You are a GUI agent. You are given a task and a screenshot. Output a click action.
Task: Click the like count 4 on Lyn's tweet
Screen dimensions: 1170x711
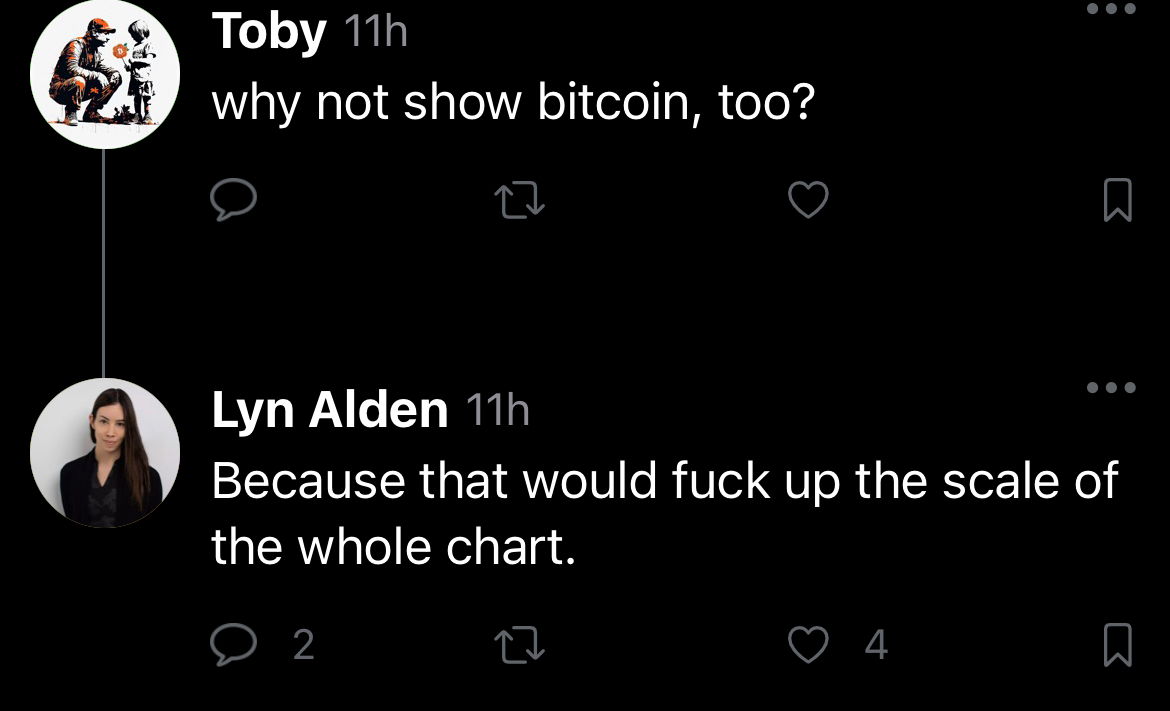pos(876,645)
